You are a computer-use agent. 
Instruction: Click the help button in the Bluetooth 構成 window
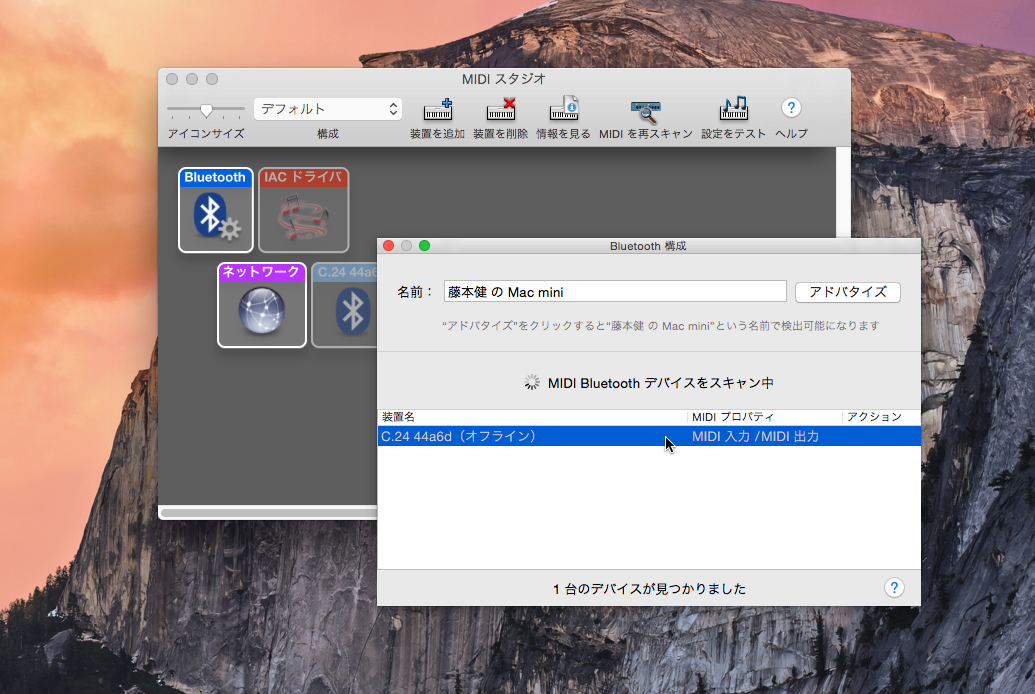(x=894, y=588)
